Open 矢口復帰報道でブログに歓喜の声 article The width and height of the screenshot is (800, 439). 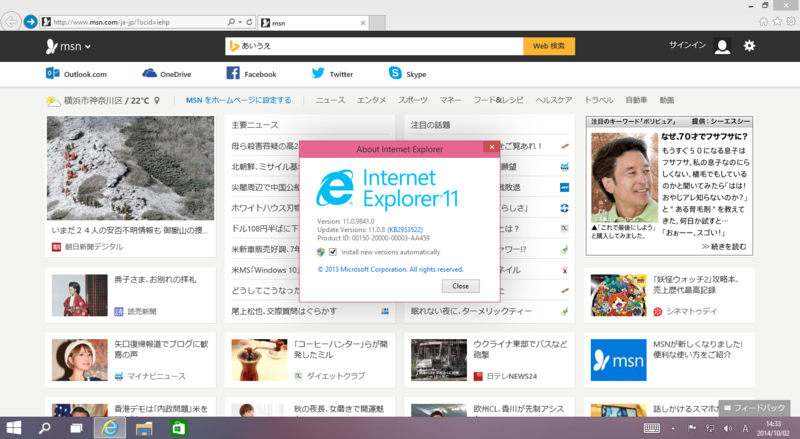(x=161, y=349)
